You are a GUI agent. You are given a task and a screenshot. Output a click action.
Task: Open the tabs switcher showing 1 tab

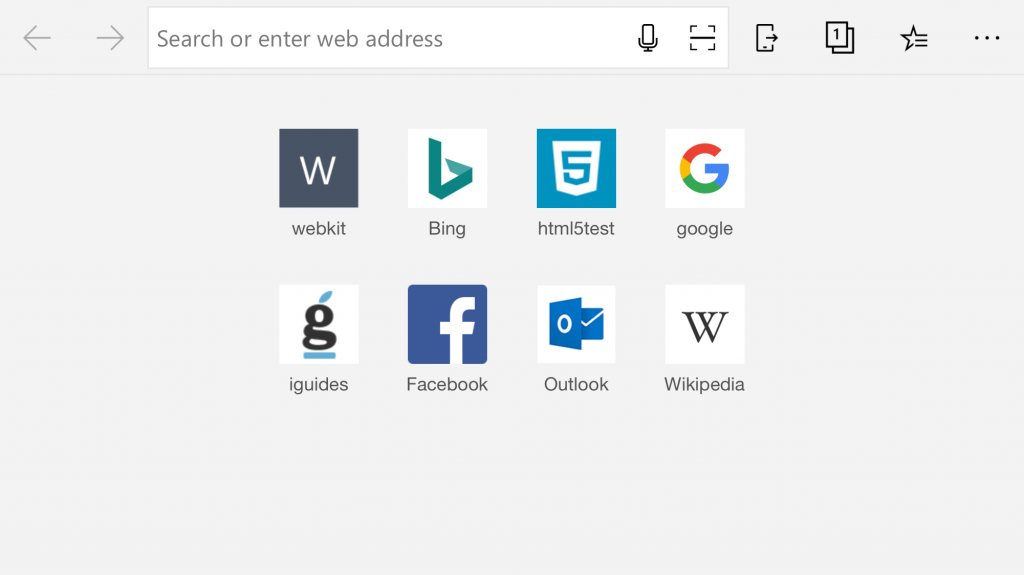click(x=840, y=38)
